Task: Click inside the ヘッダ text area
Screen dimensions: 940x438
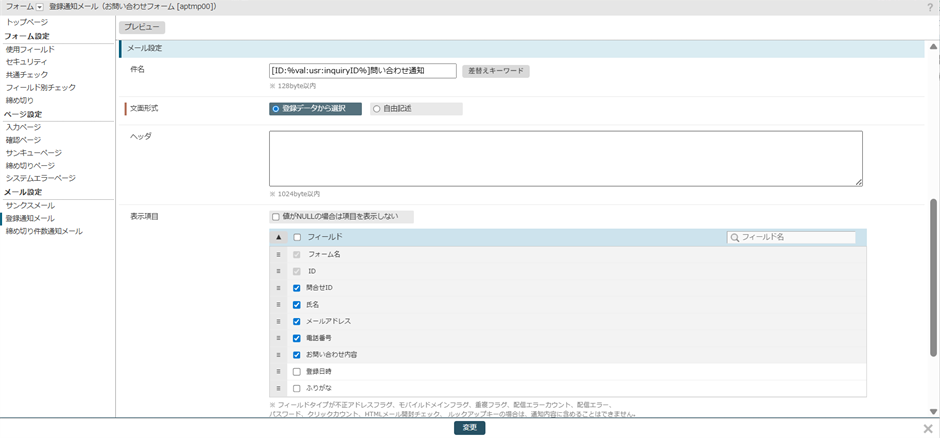Action: coord(566,159)
